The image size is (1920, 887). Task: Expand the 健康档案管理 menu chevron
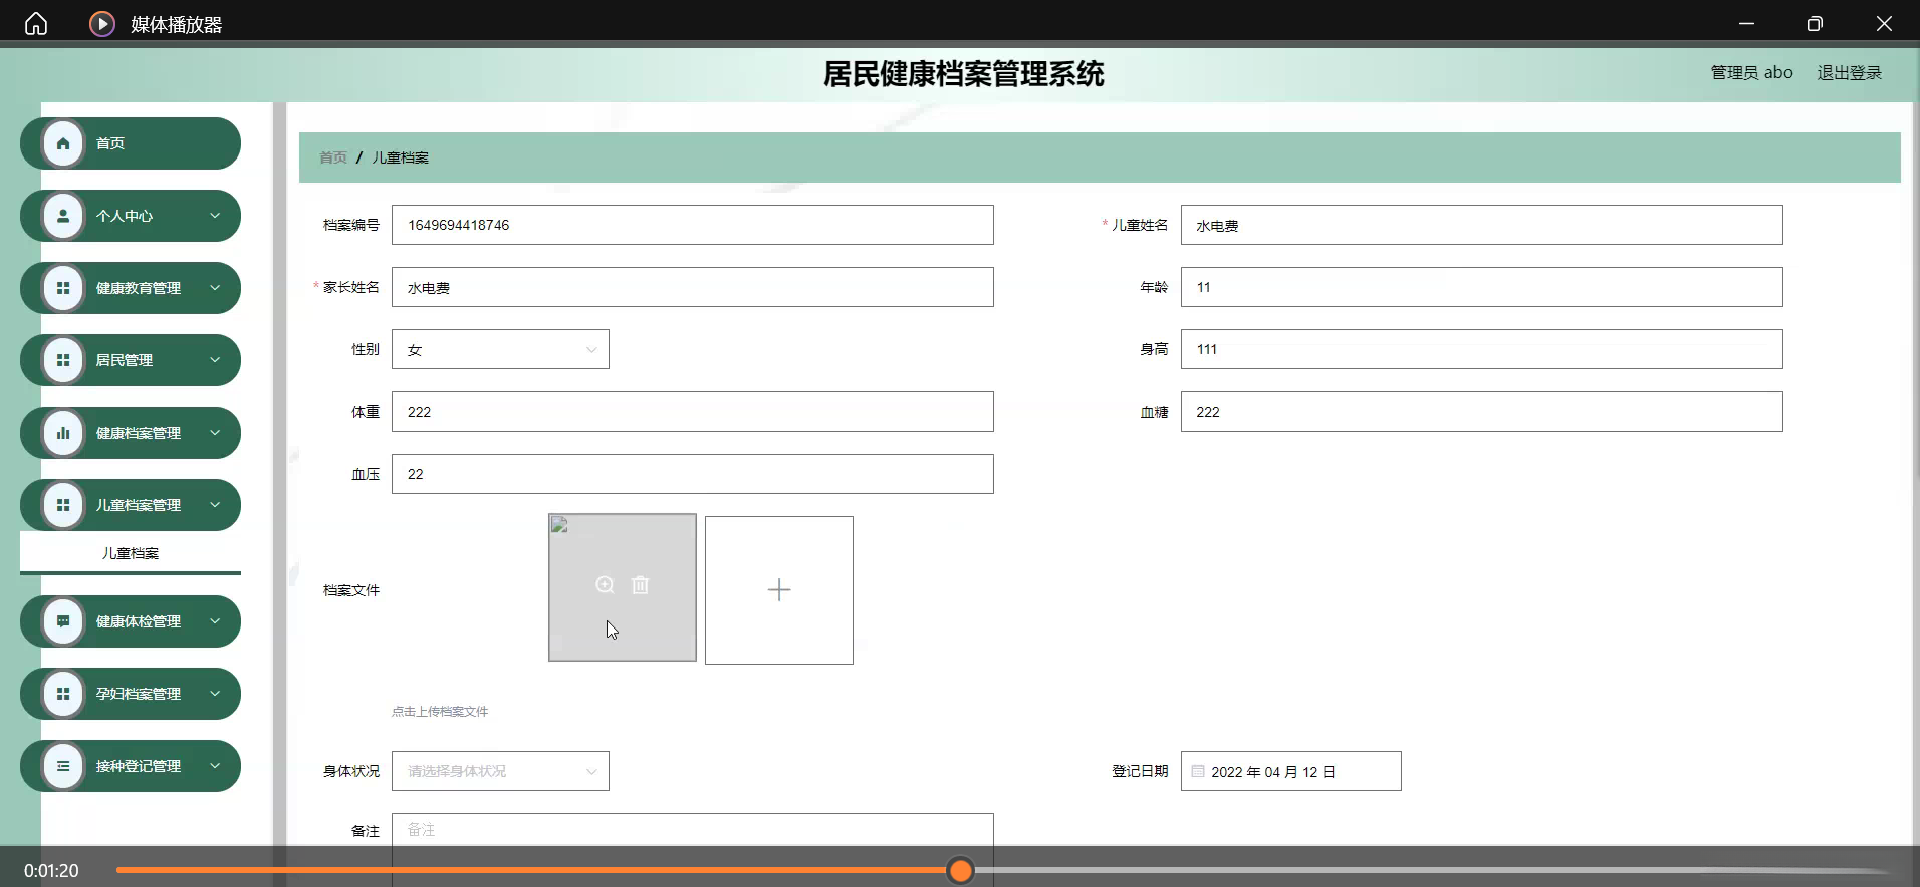tap(215, 433)
